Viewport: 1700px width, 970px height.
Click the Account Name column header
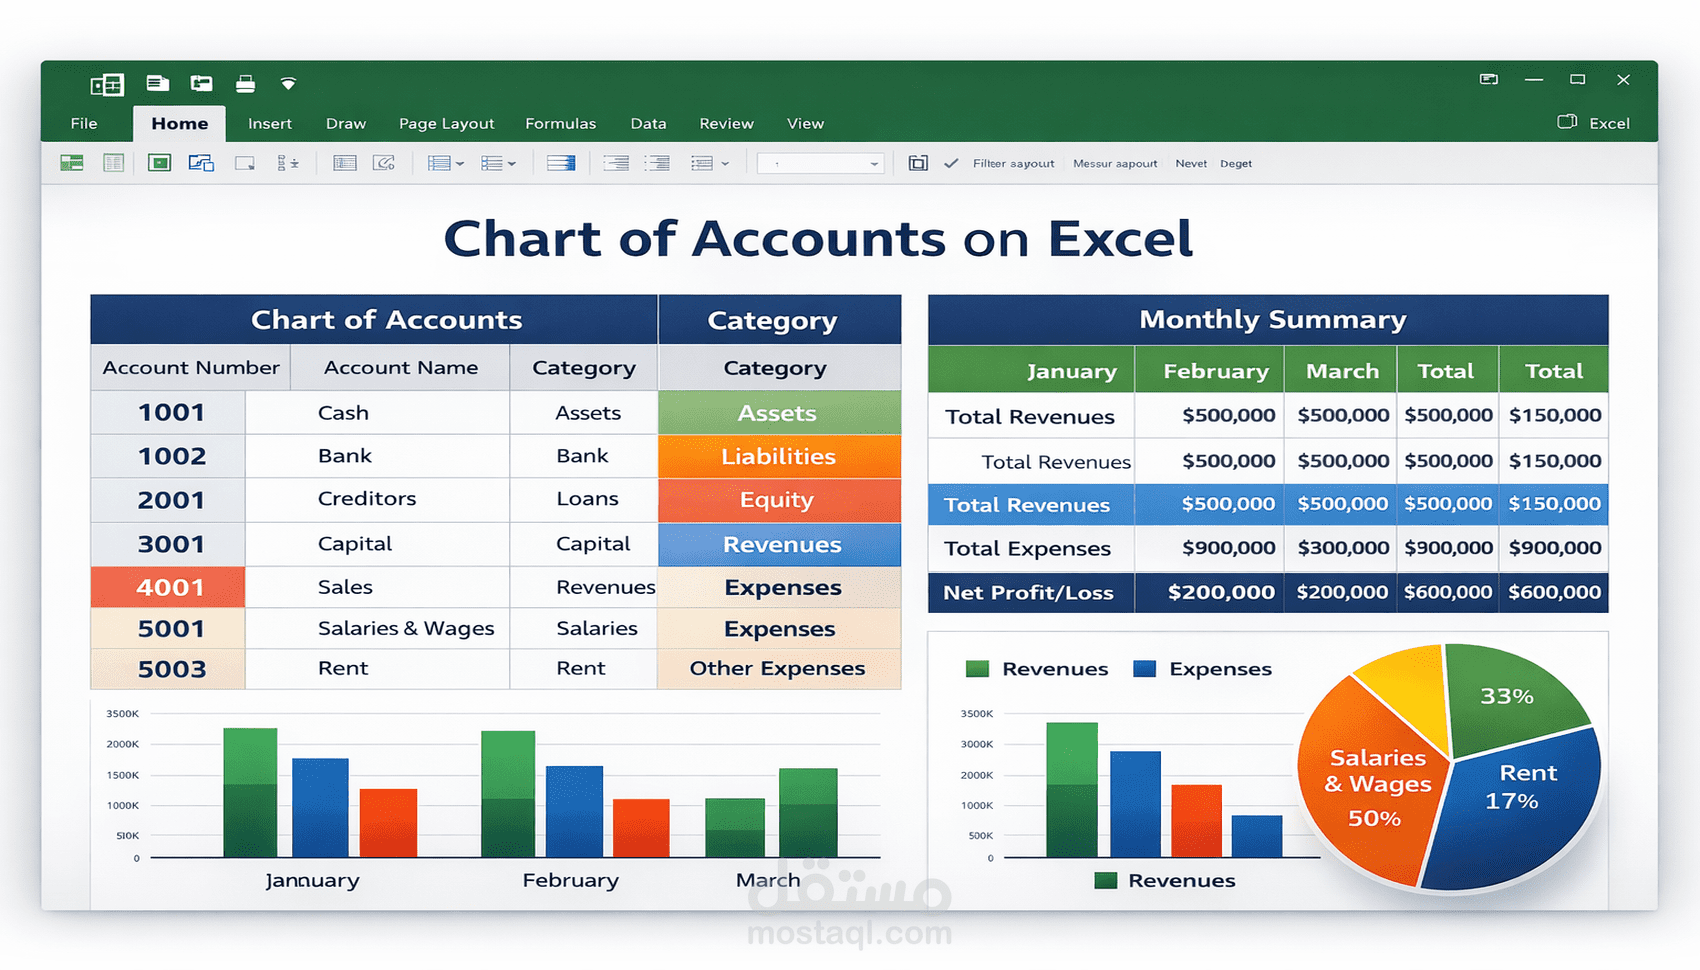(400, 367)
